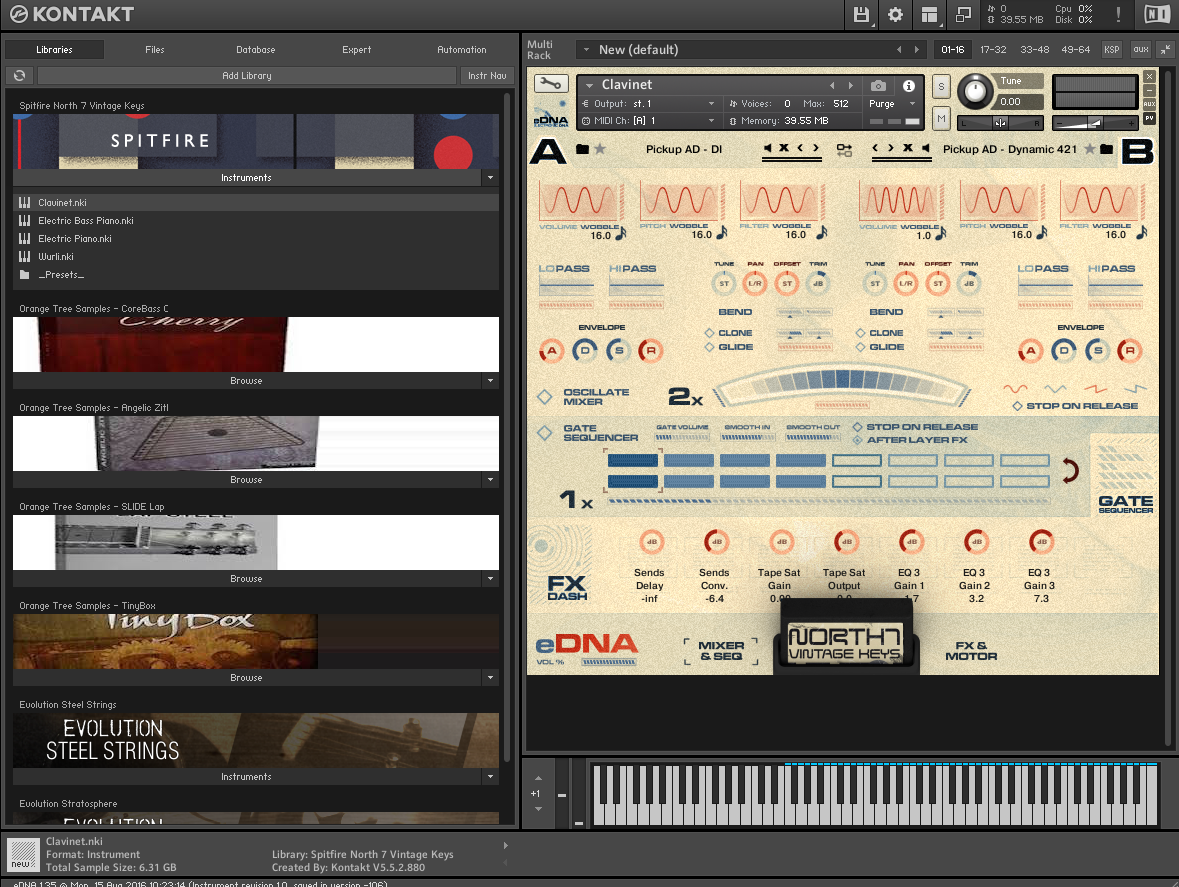Click the gate sequencer loop arrow icon
The width and height of the screenshot is (1179, 887).
(x=1071, y=471)
